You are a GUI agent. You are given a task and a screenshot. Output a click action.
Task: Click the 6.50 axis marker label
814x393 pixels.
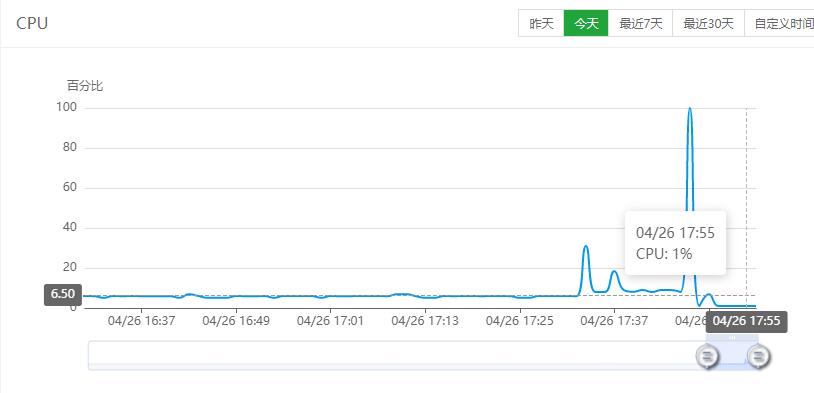pyautogui.click(x=63, y=294)
